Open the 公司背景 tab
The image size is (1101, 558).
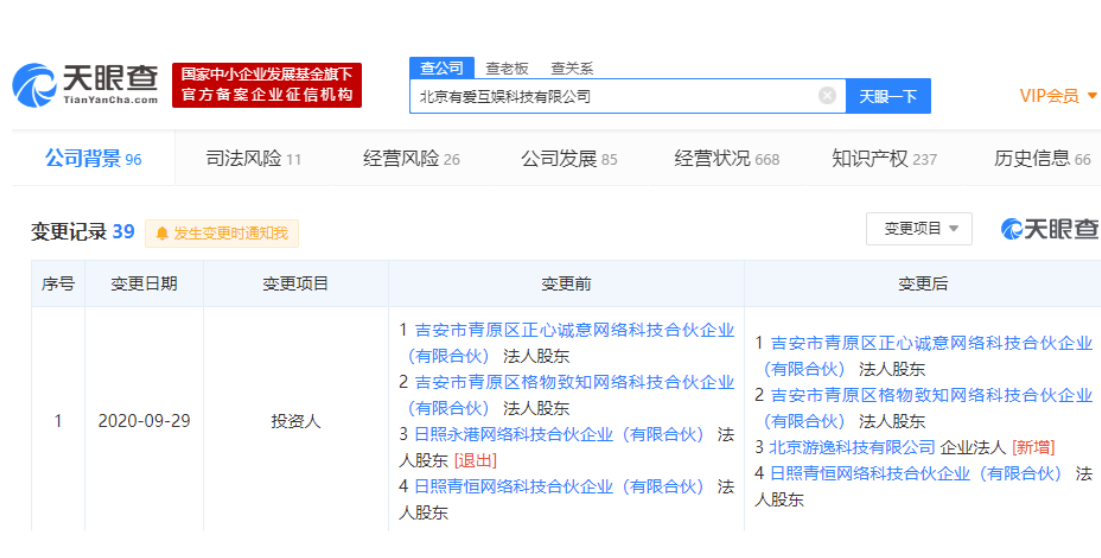[93, 159]
